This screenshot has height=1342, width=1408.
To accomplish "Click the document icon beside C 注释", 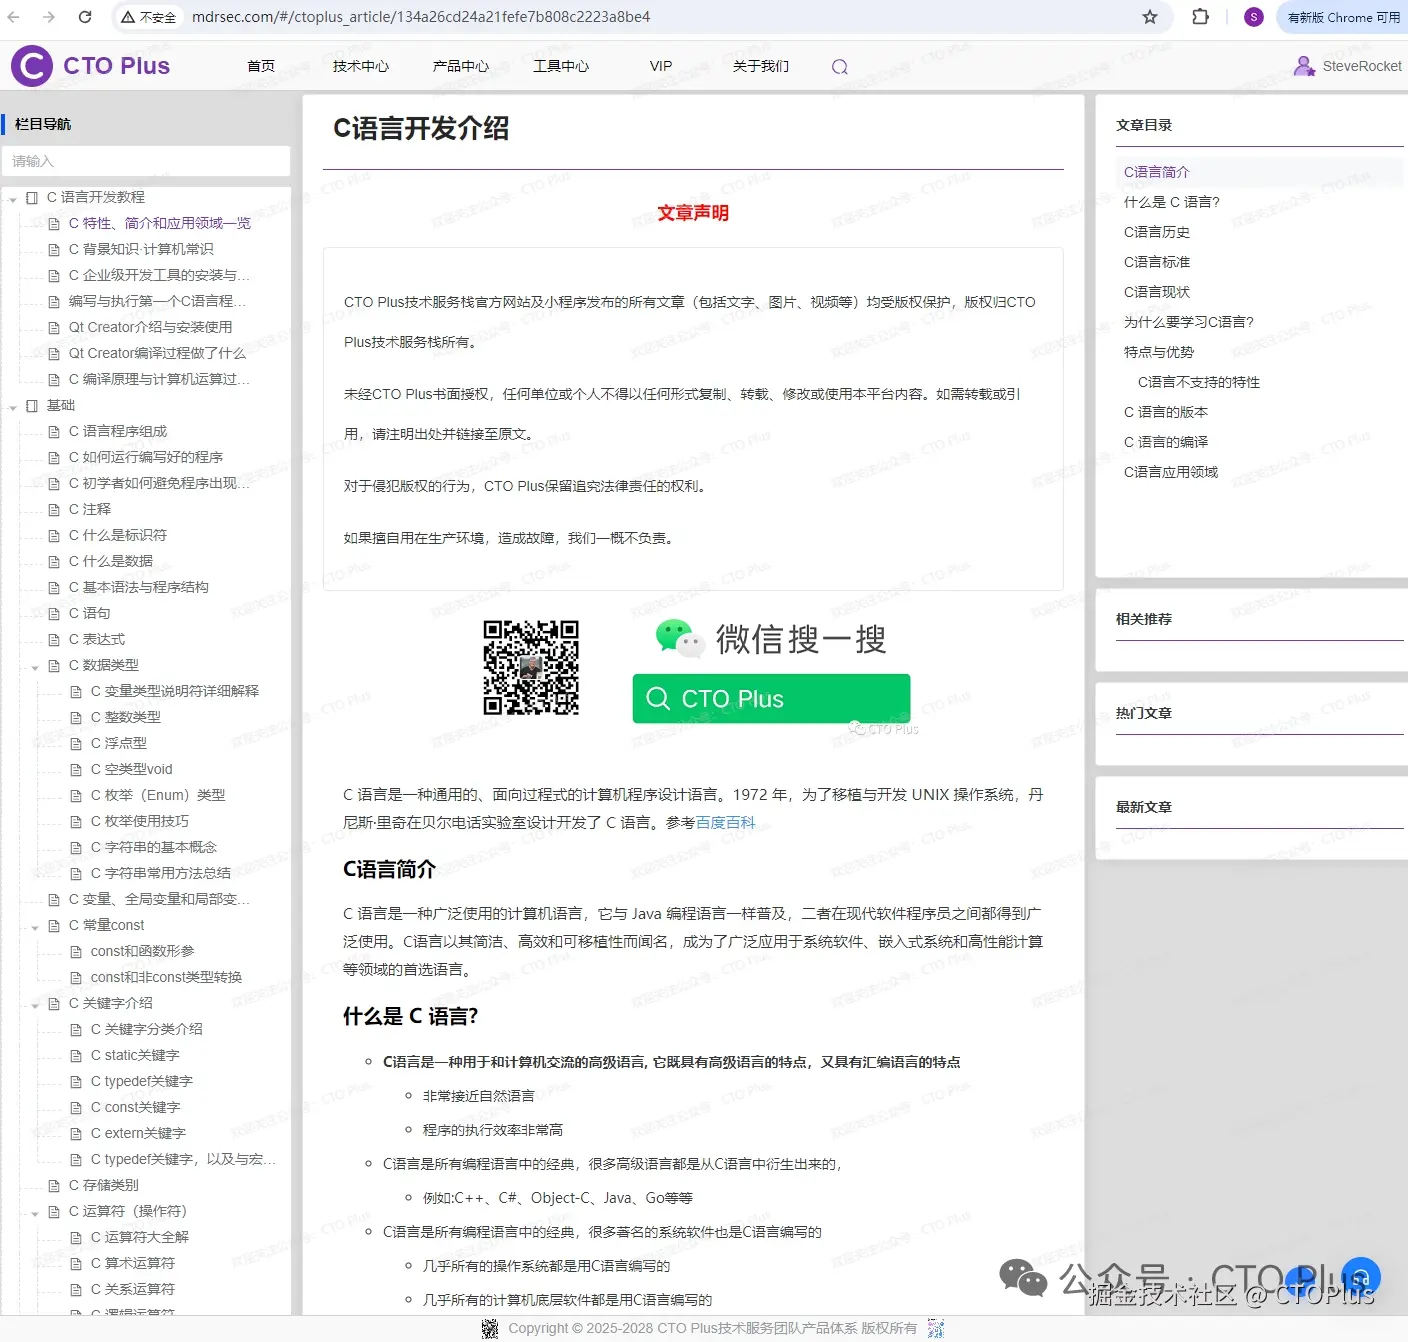I will pos(56,509).
